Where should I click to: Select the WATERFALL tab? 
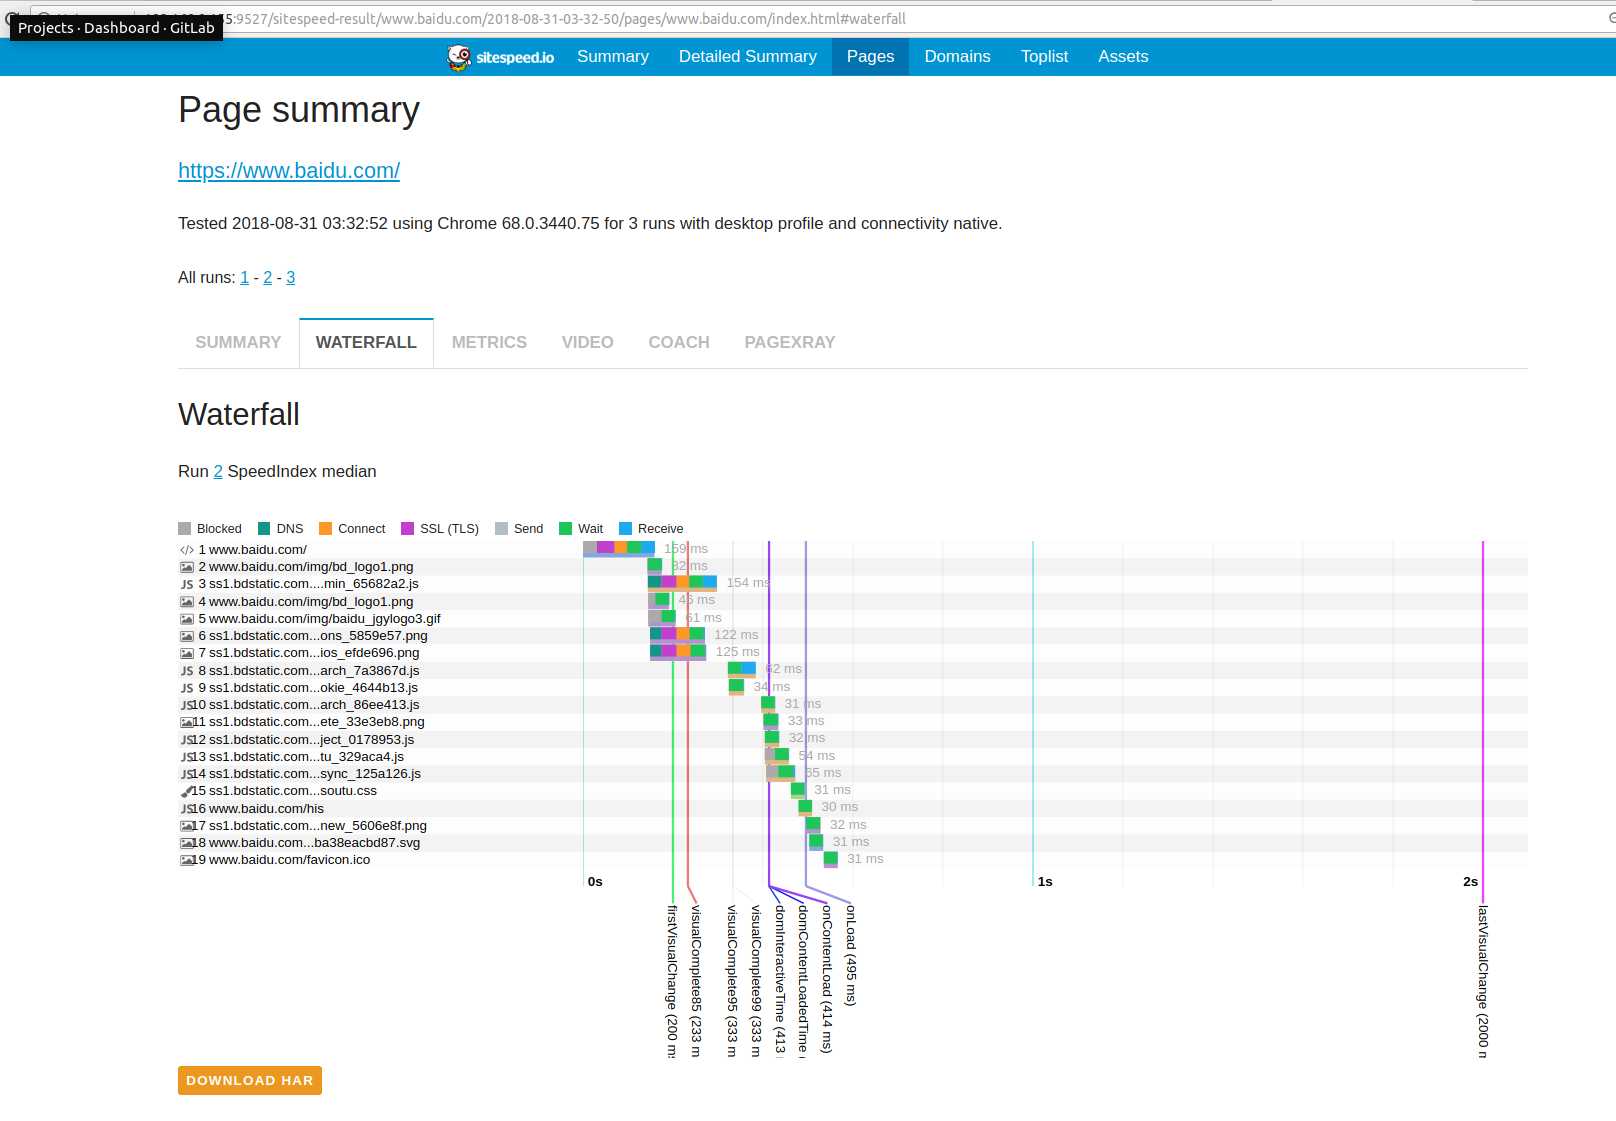click(366, 343)
